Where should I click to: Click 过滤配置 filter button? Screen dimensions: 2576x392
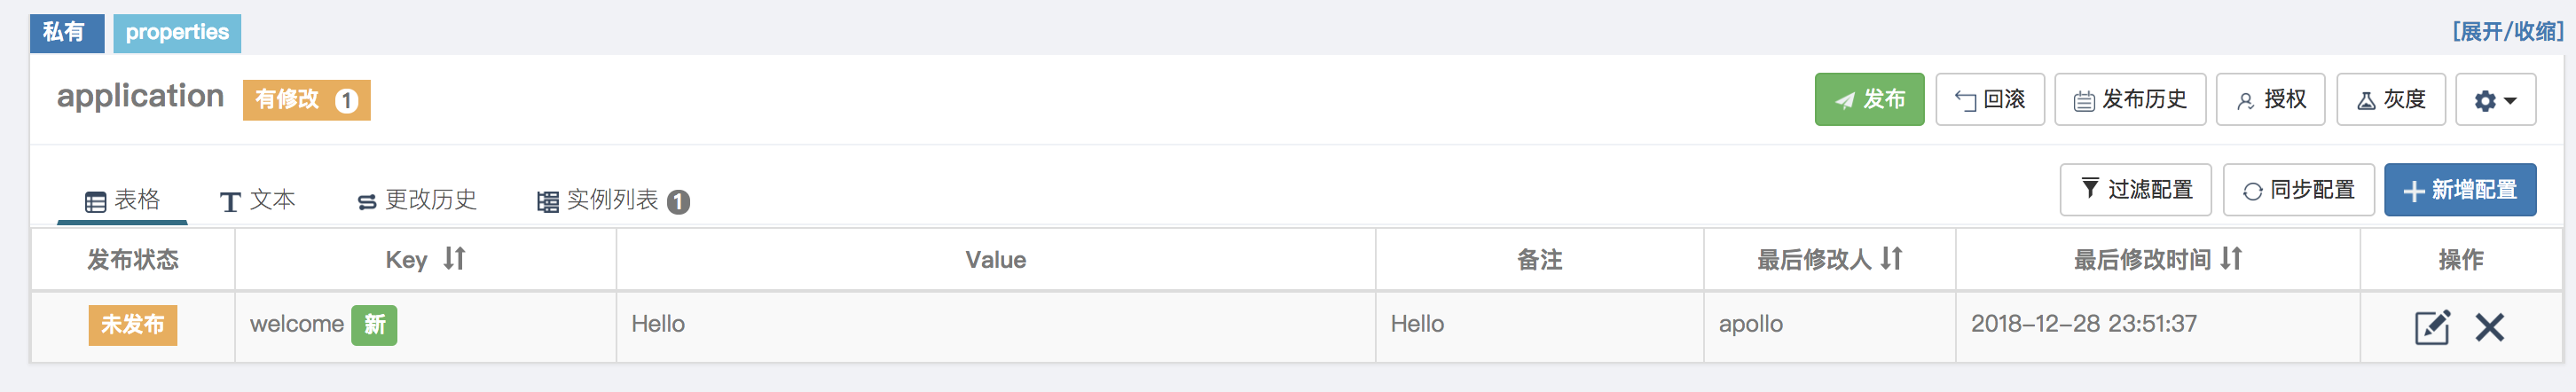click(x=2135, y=190)
